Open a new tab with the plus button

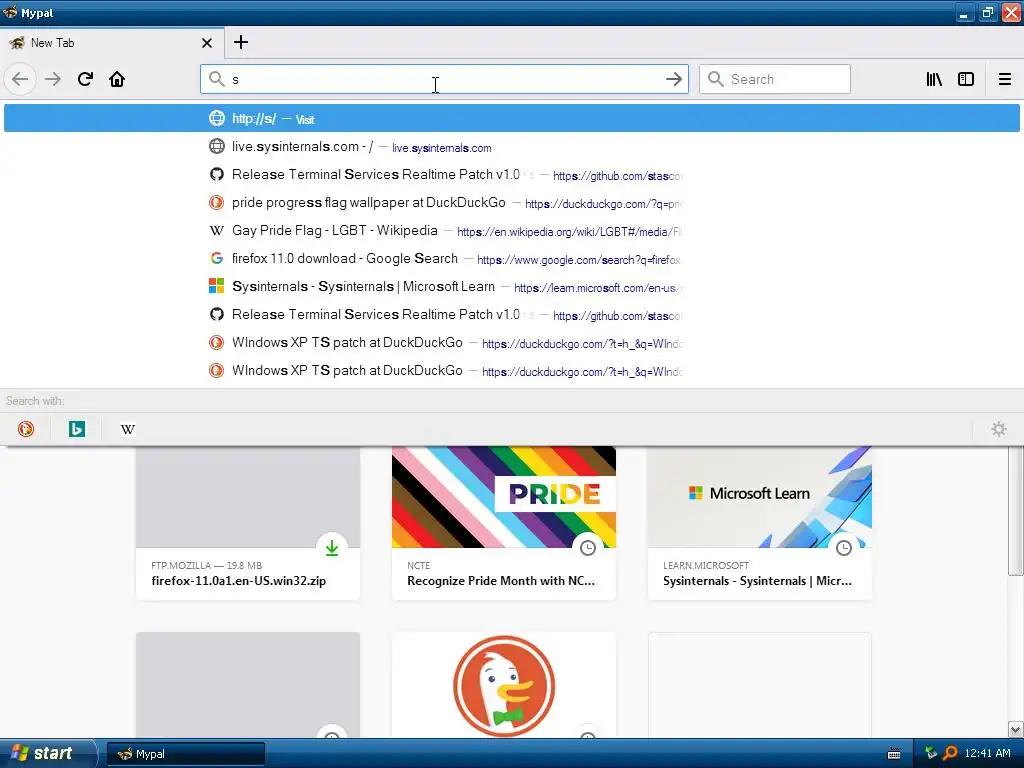click(241, 42)
